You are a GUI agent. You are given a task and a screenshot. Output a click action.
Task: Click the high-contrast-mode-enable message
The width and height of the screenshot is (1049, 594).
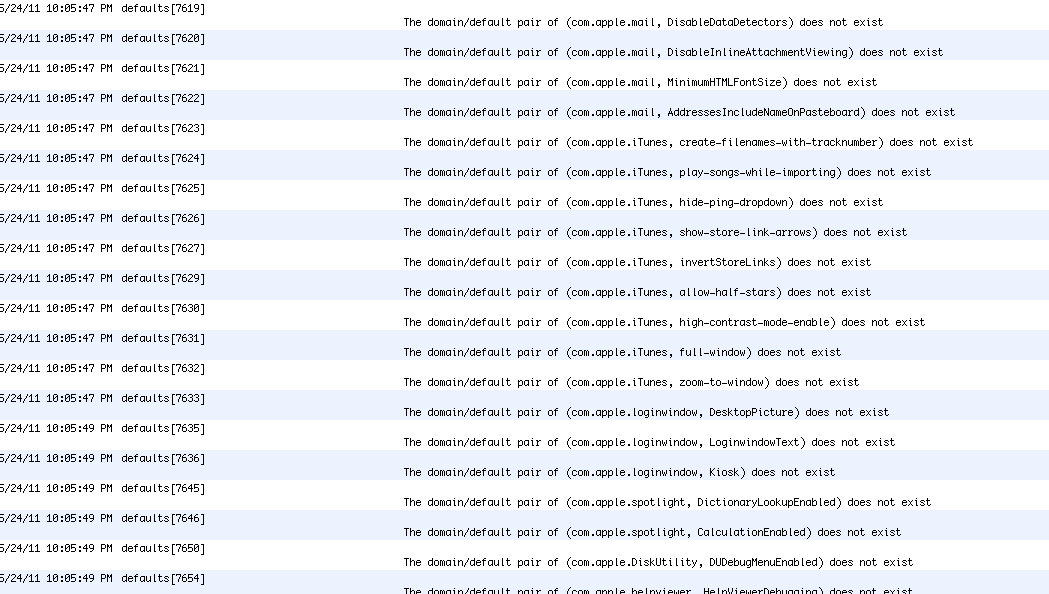(x=664, y=322)
